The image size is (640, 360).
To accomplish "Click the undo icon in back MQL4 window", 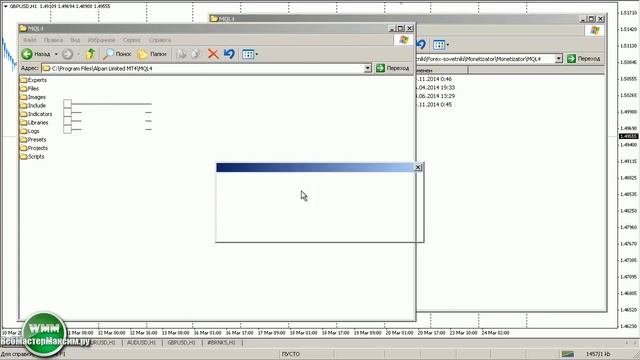I will 421,44.
